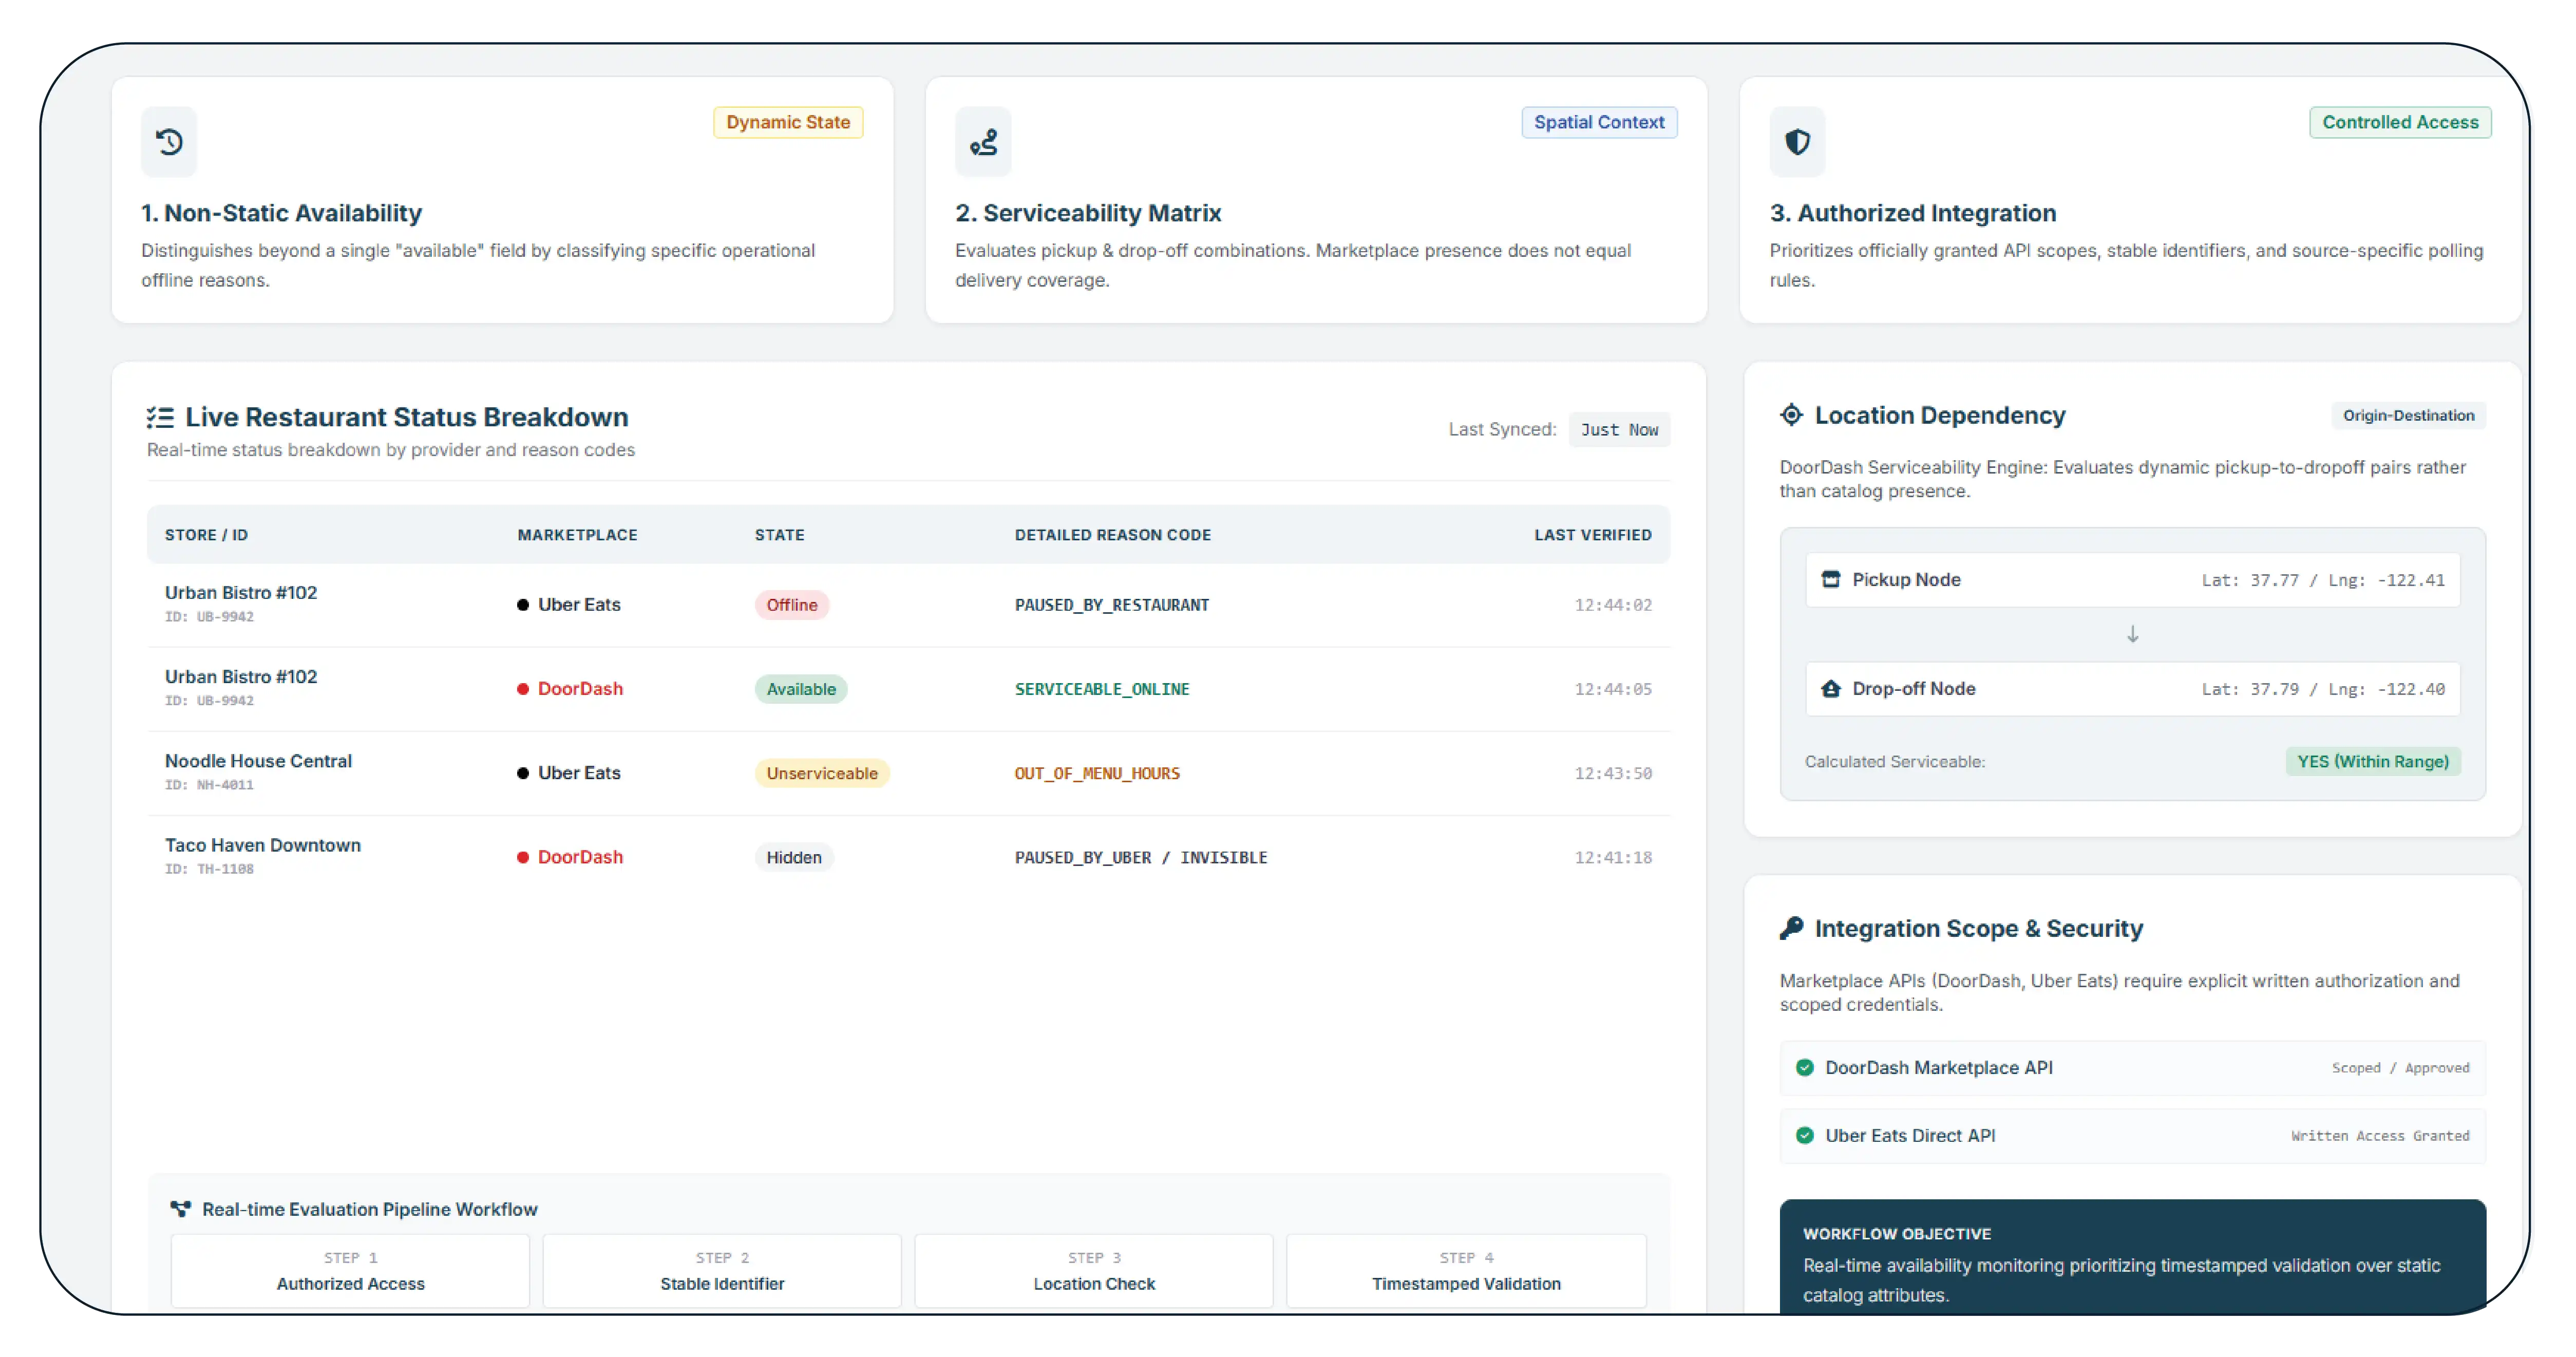Image resolution: width=2576 pixels, height=1357 pixels.
Task: Click the Noodle House Central store name
Action: pyautogui.click(x=258, y=760)
